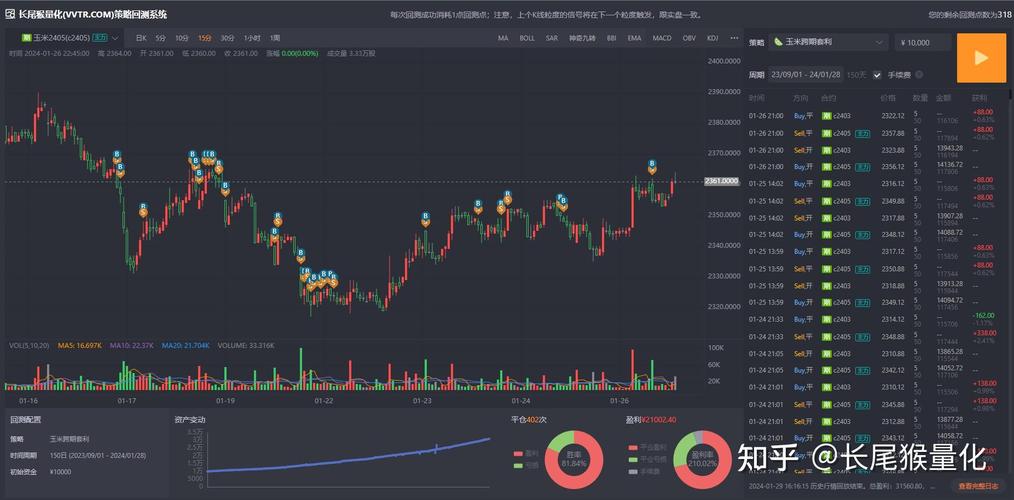Toggle the 手续费 commission checkbox
Viewport: 1014px width, 500px height.
tap(877, 75)
